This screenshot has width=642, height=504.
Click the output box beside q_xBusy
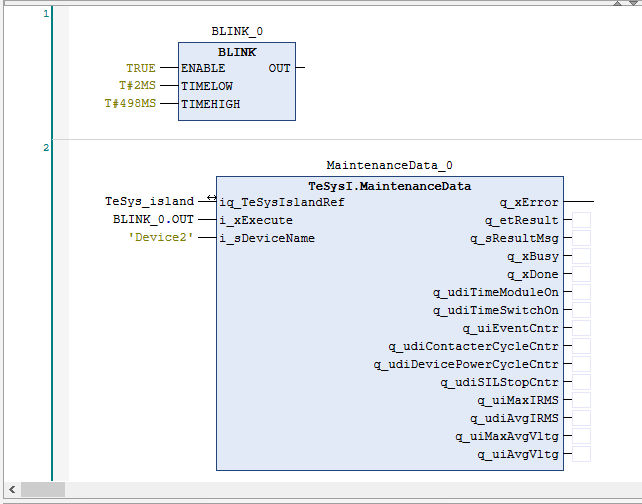click(581, 256)
